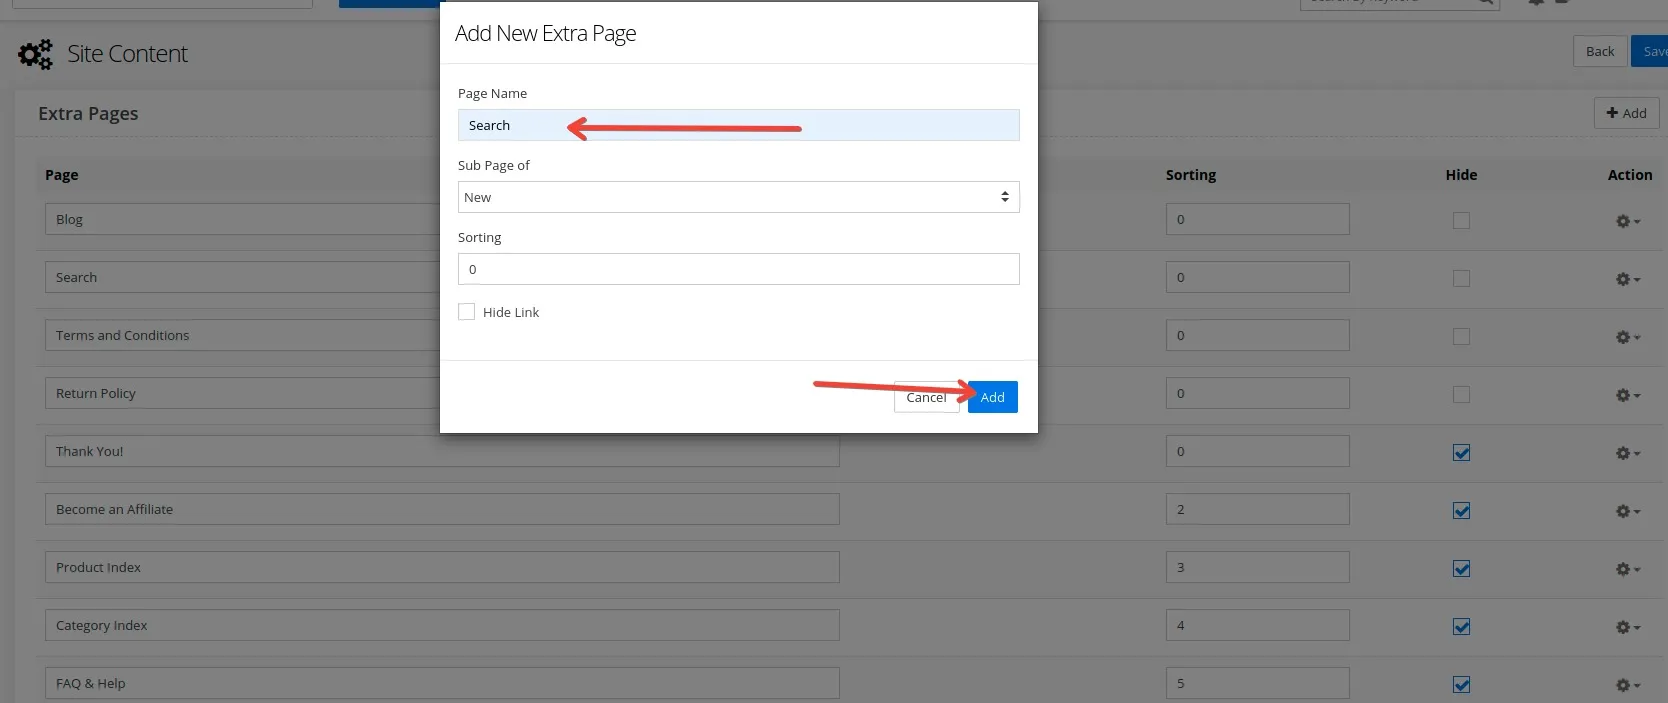The image size is (1668, 703).
Task: Open the action gear for Blog row
Action: pos(1627,221)
